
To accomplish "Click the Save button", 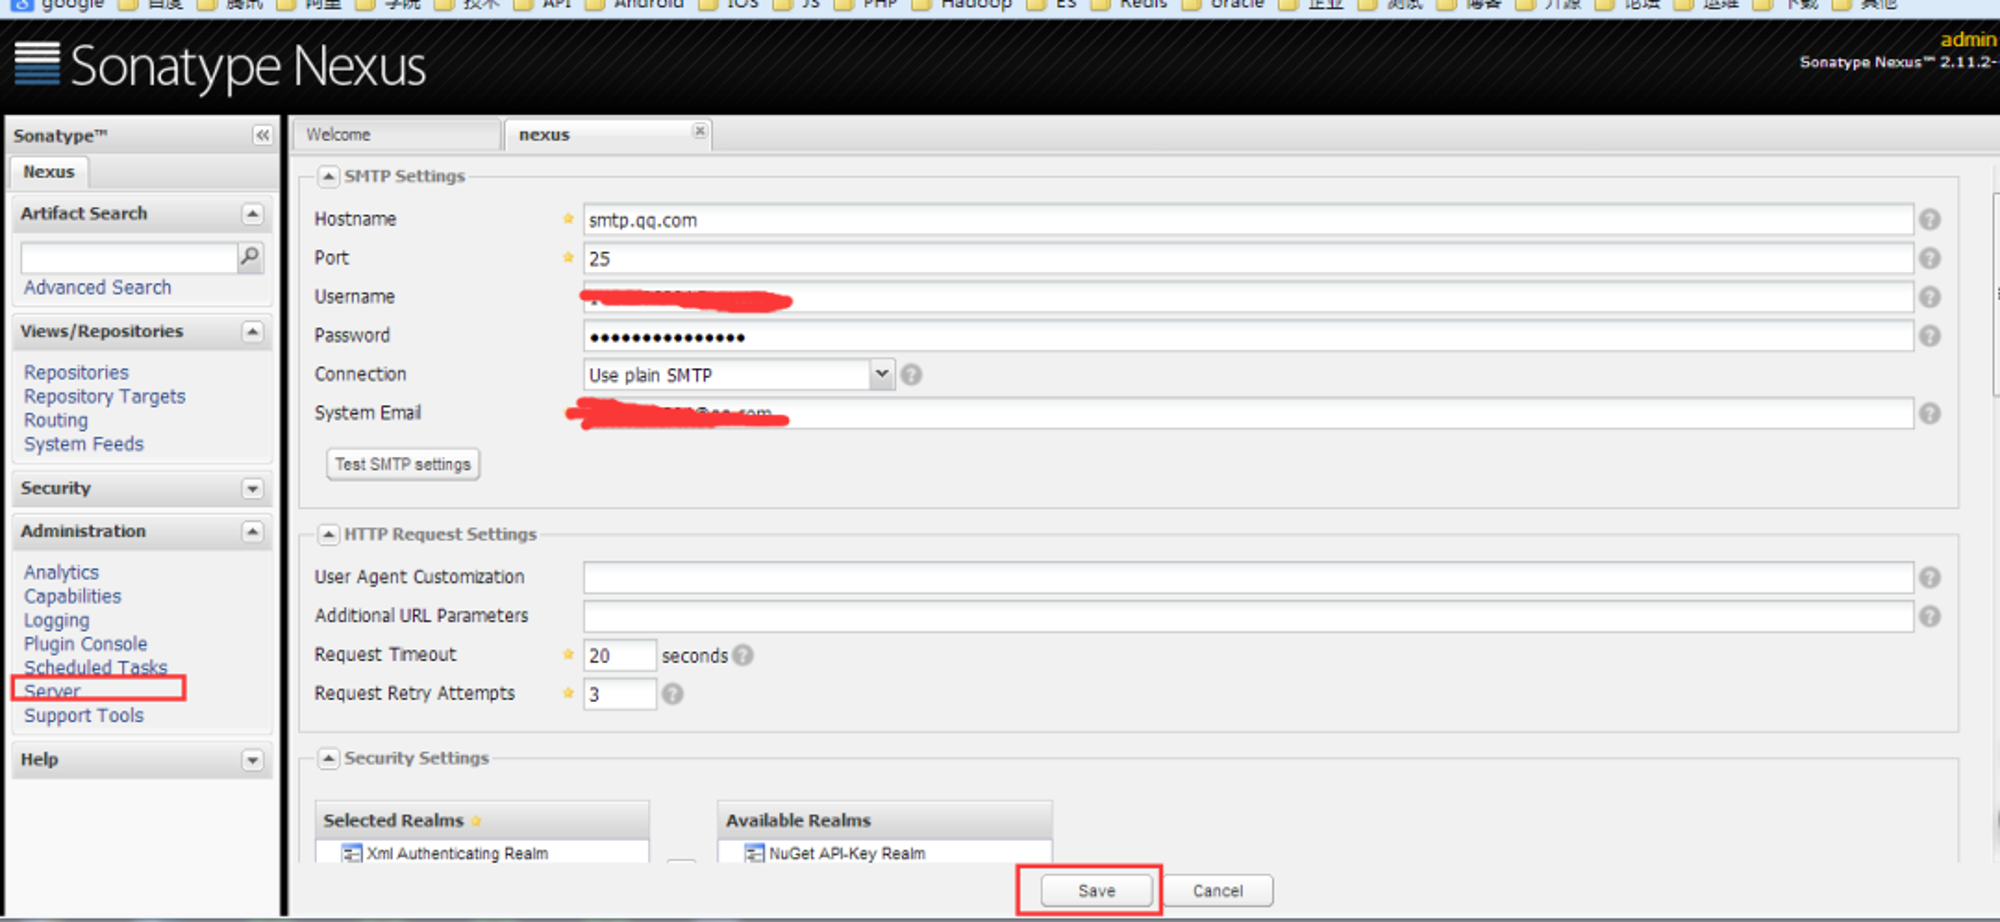I will [x=1096, y=890].
